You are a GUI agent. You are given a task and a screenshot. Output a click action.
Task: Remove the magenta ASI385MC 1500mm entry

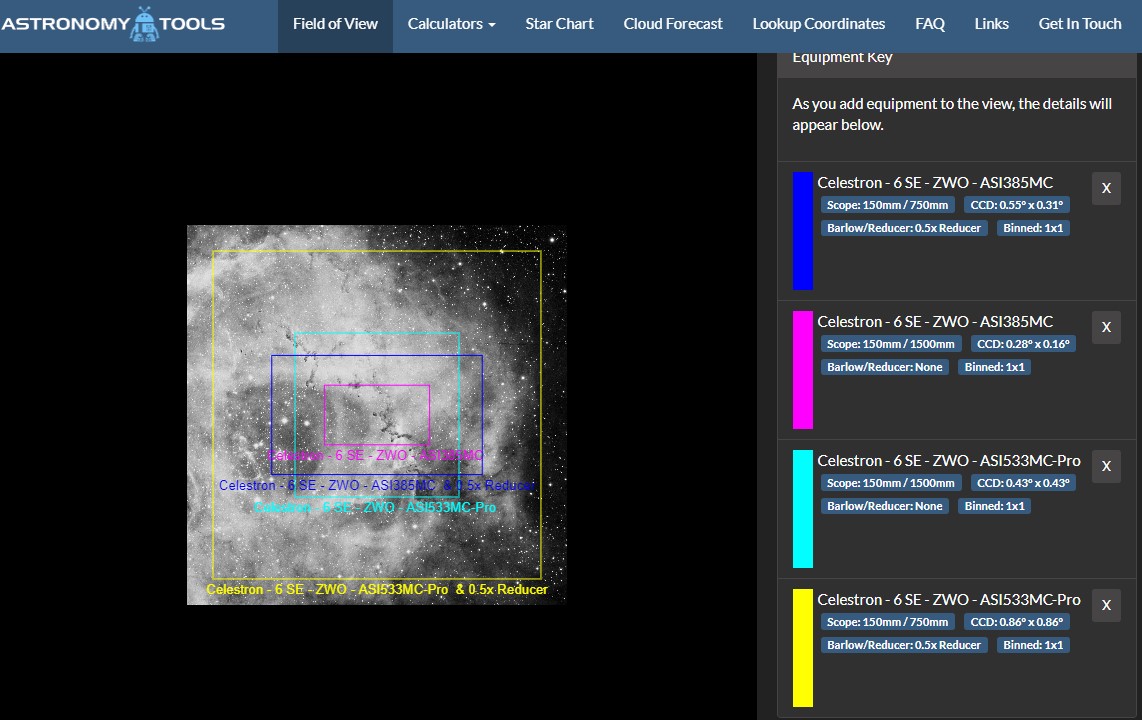[1106, 328]
